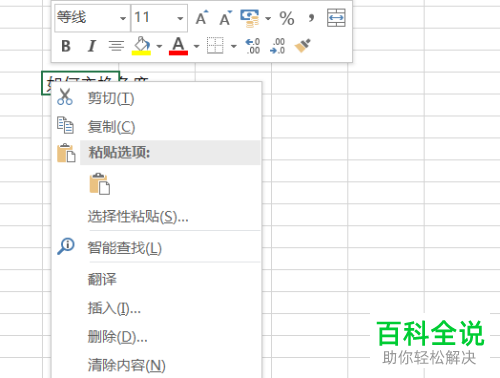Click the smart lookup magnifier icon
The height and width of the screenshot is (378, 500).
click(x=66, y=246)
